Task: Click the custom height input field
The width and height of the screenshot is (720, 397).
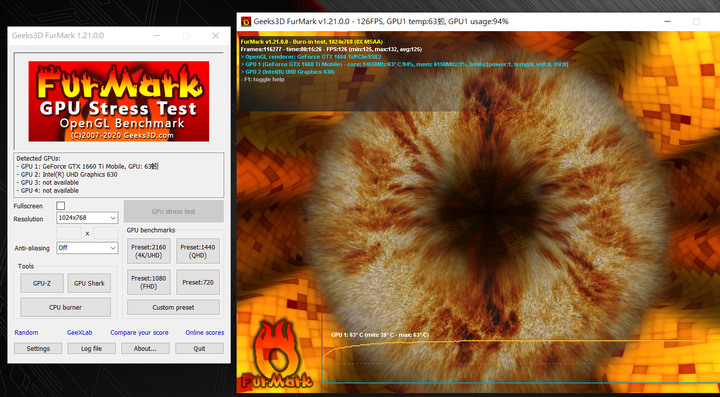Action: pos(106,233)
